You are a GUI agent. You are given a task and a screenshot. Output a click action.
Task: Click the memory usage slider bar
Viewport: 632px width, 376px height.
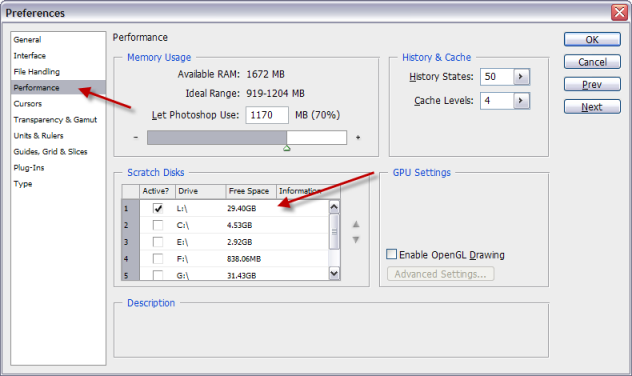247,137
